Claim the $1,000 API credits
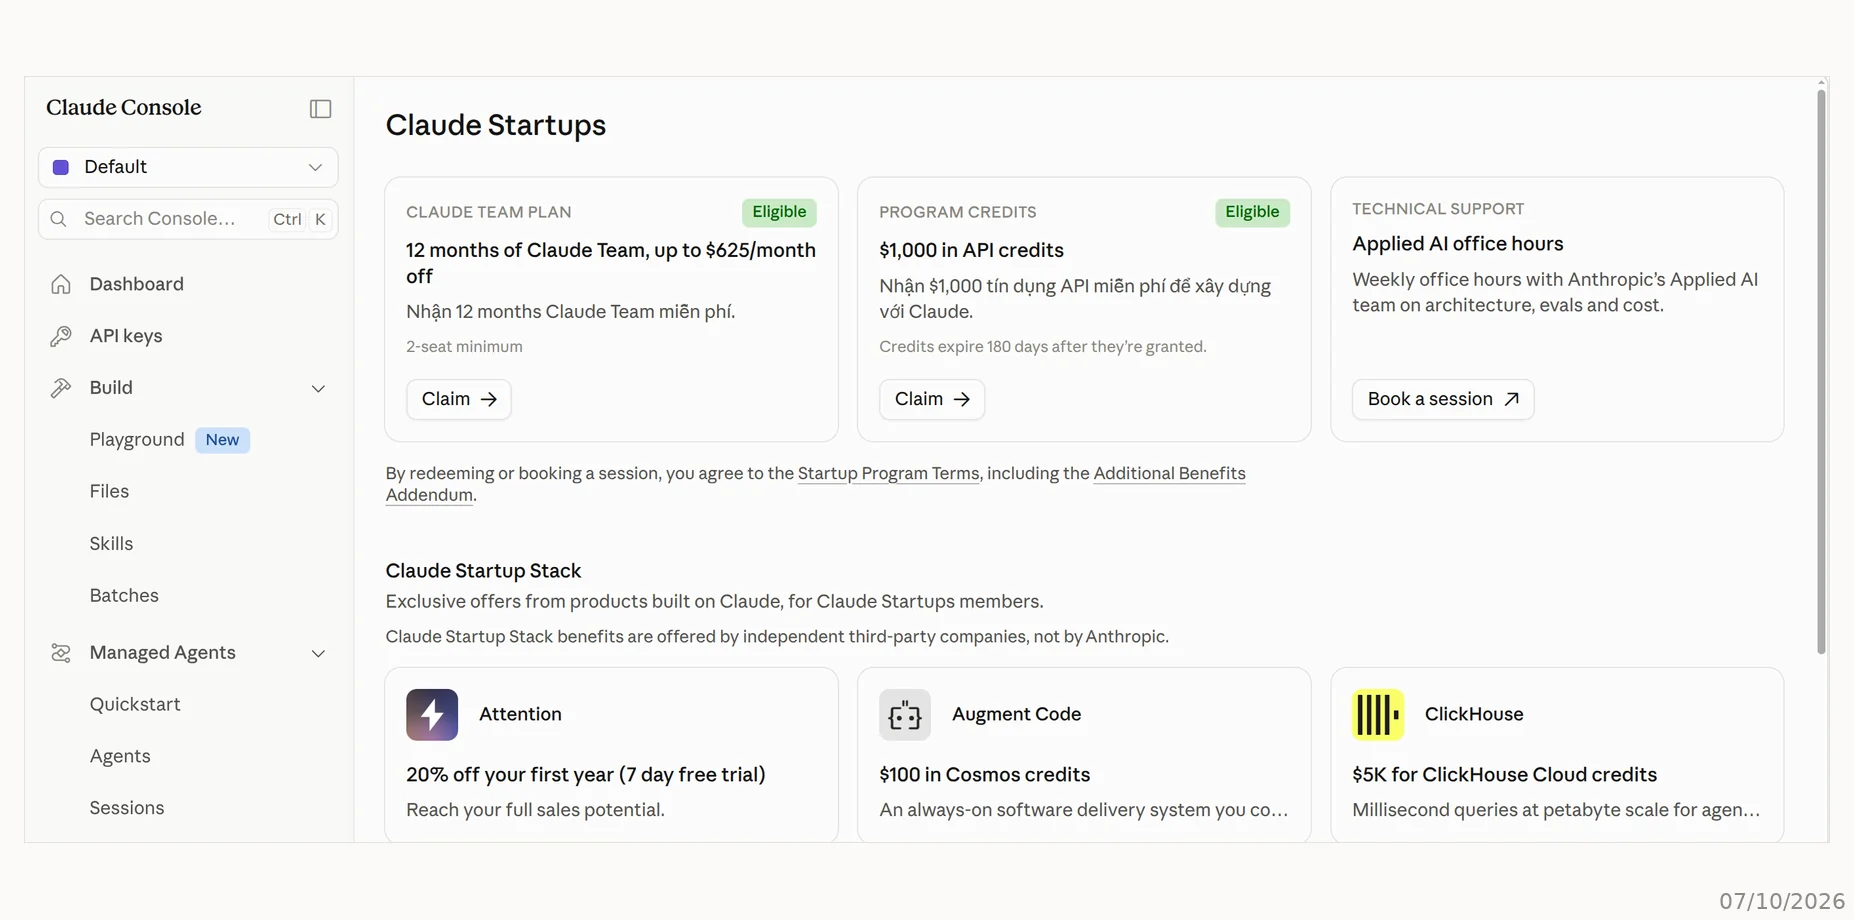 click(932, 399)
